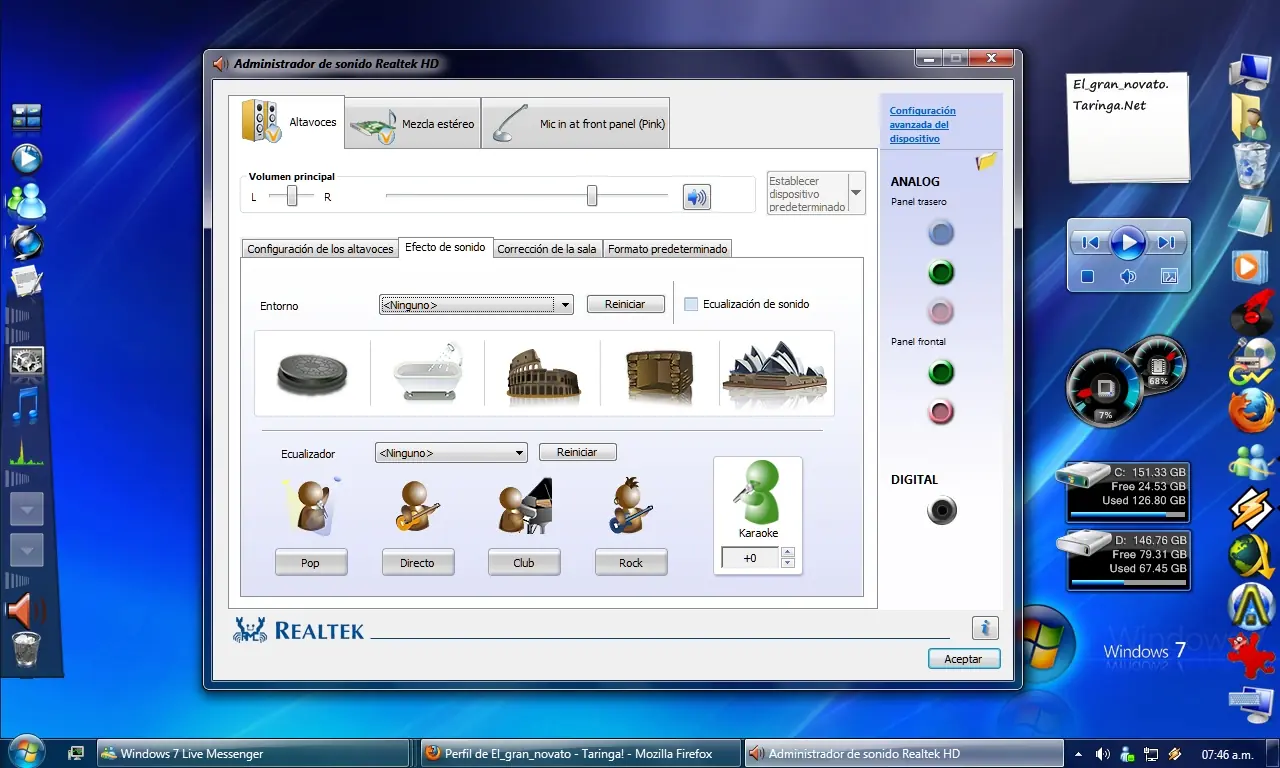Image resolution: width=1280 pixels, height=768 pixels.
Task: Open the Corrección de la sala tab
Action: tap(547, 249)
